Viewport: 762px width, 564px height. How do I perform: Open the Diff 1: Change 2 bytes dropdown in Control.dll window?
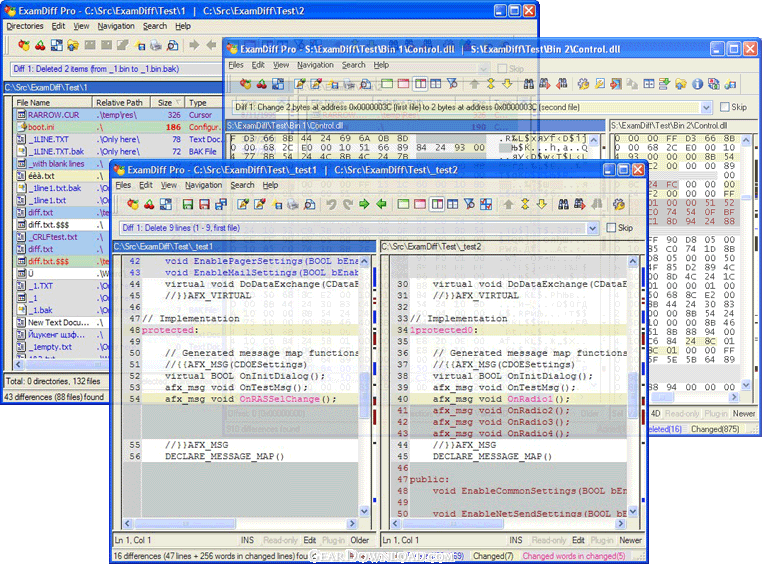point(706,107)
